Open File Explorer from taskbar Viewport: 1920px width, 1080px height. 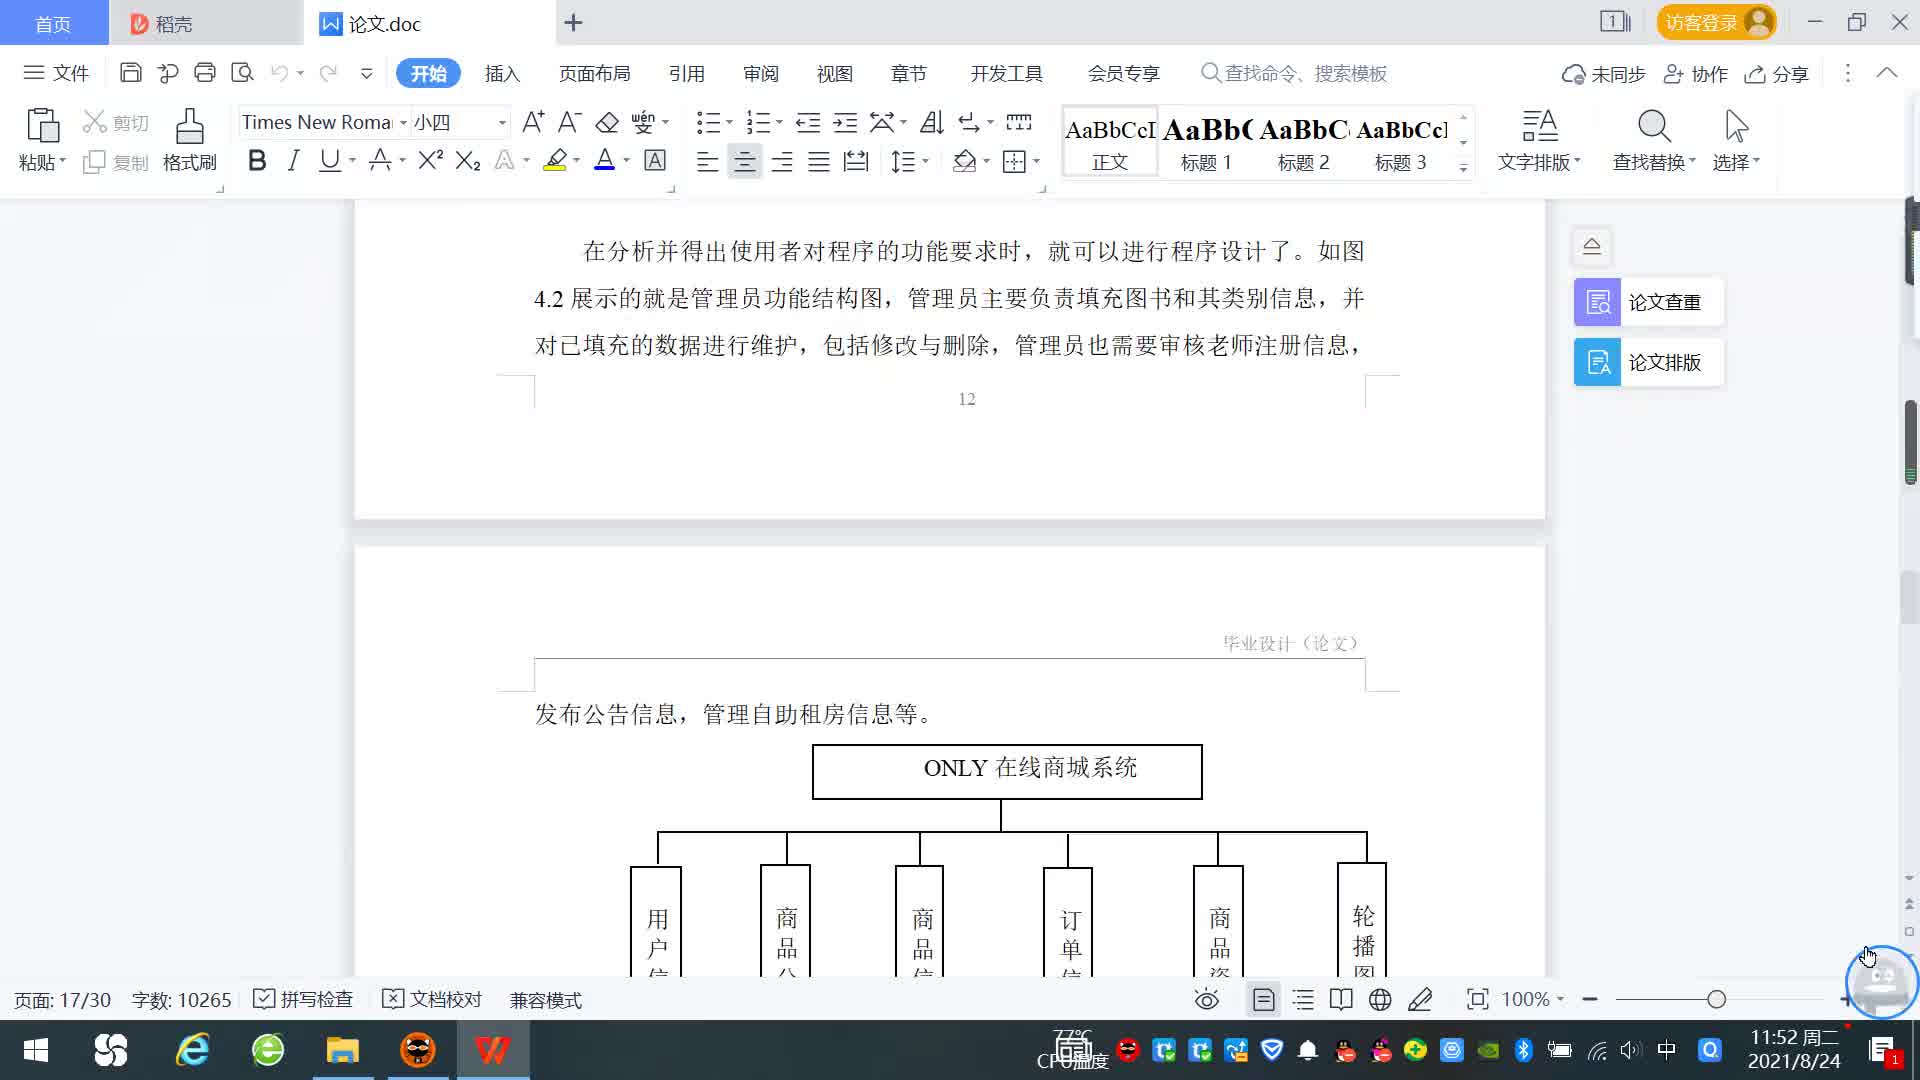point(343,1050)
